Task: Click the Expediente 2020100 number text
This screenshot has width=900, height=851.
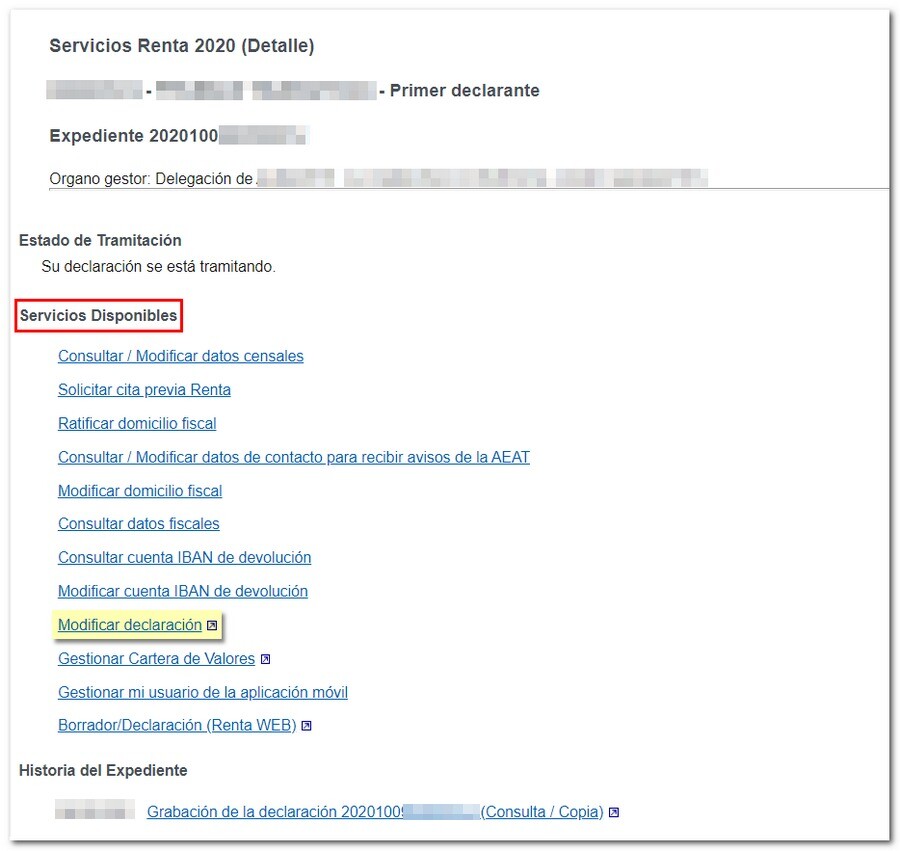Action: pos(134,136)
